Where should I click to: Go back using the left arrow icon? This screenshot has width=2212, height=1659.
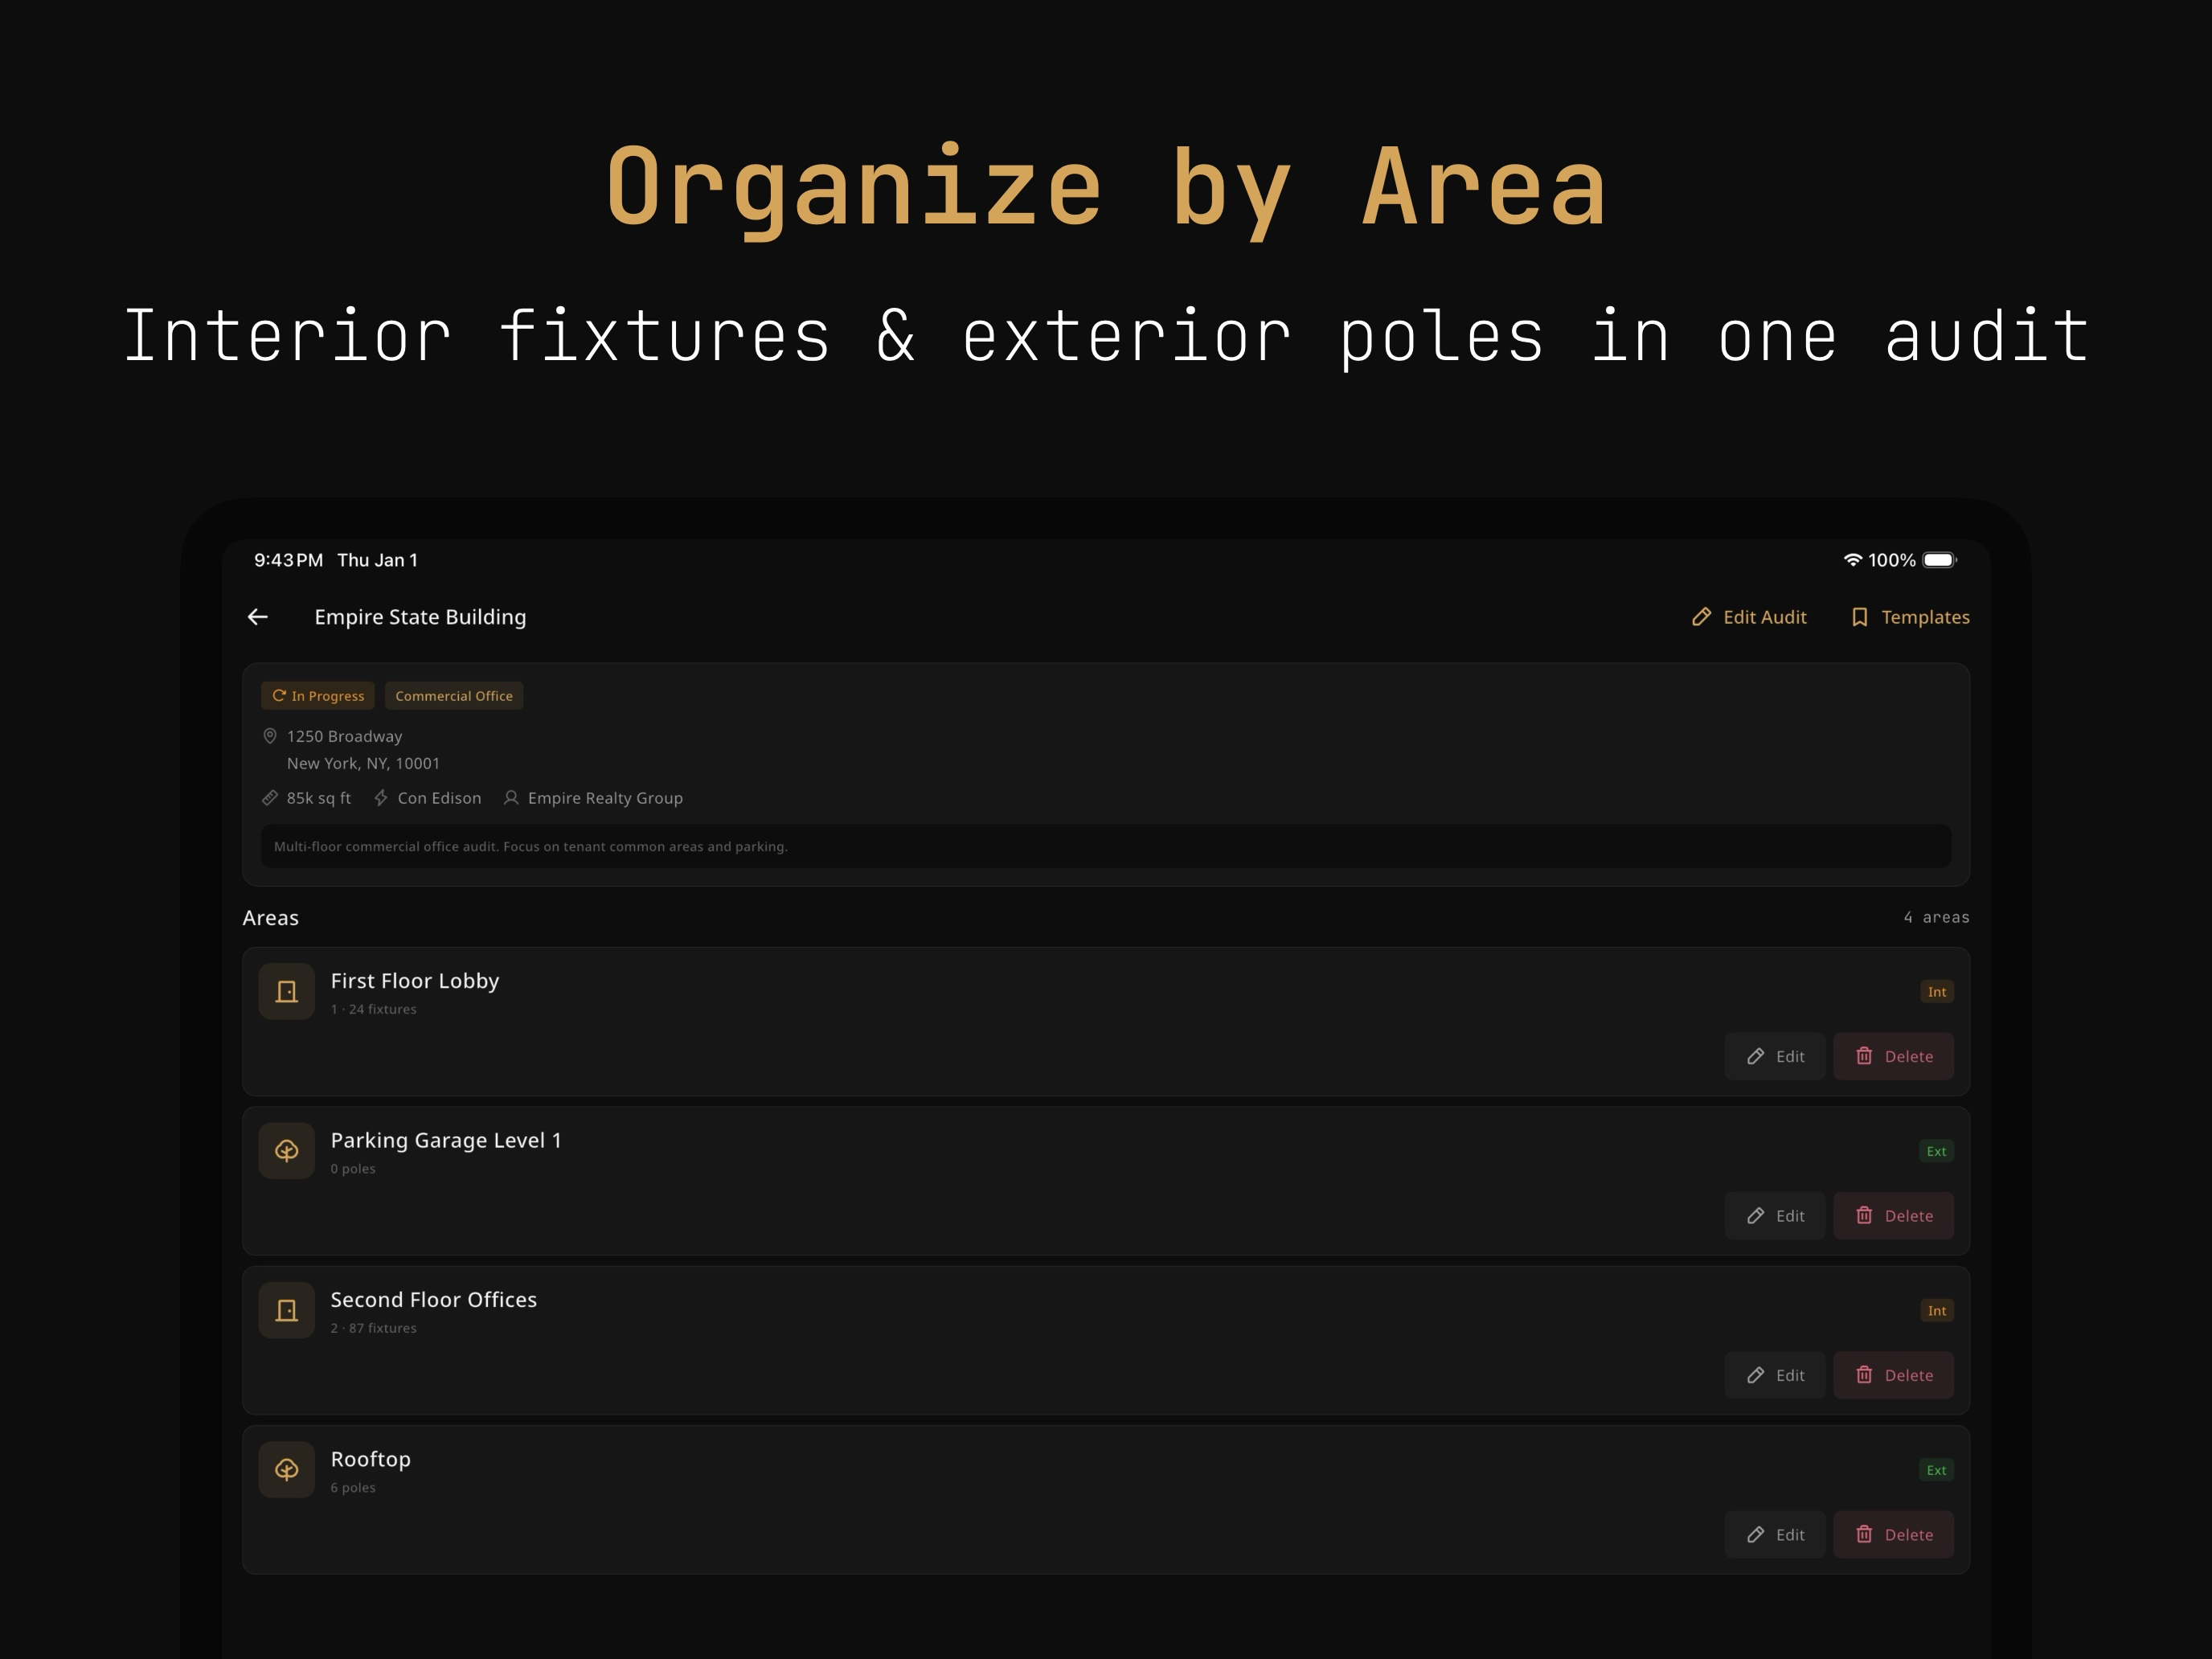point(258,617)
